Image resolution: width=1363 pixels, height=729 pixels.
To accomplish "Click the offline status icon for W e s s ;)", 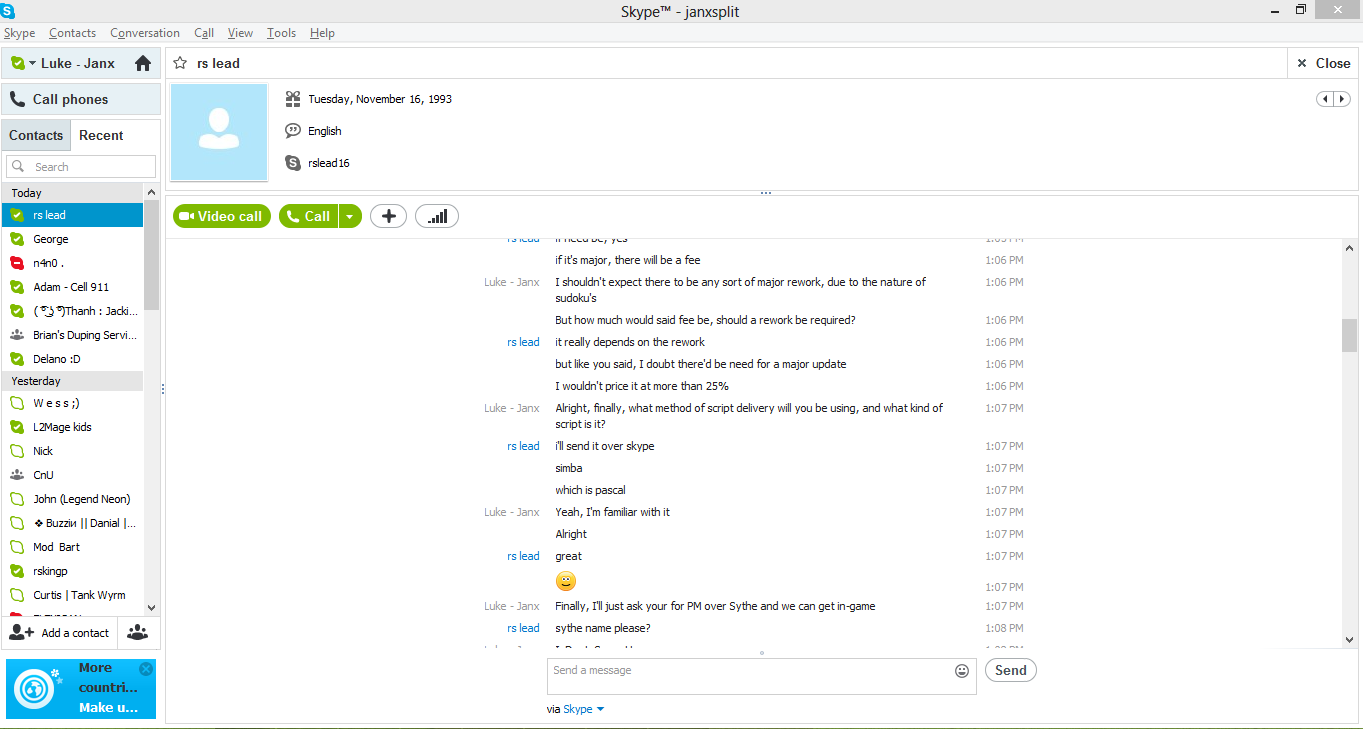I will click(16, 403).
